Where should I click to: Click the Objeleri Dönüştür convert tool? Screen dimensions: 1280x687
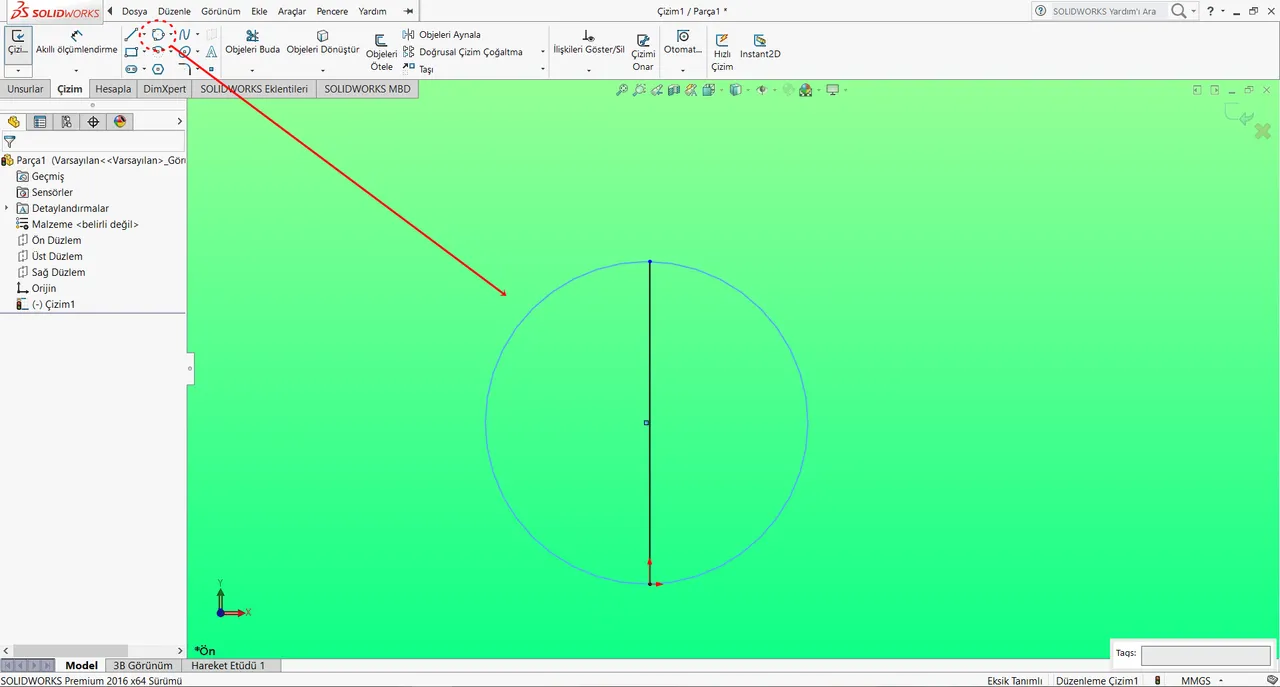click(x=322, y=42)
